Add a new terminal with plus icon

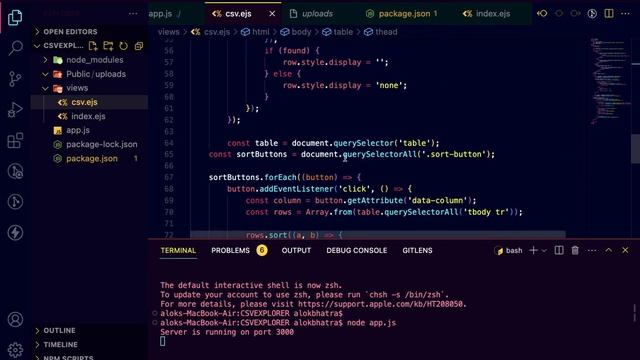[x=533, y=250]
